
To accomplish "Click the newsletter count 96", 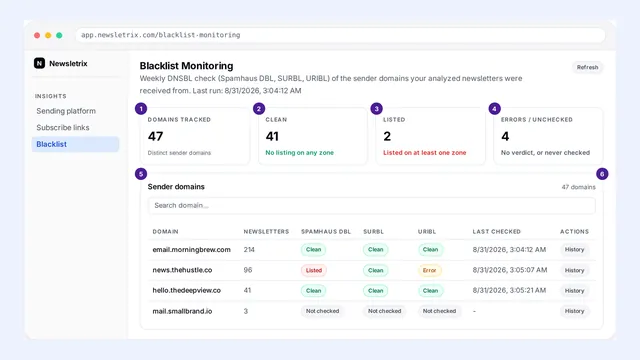I will pos(248,270).
